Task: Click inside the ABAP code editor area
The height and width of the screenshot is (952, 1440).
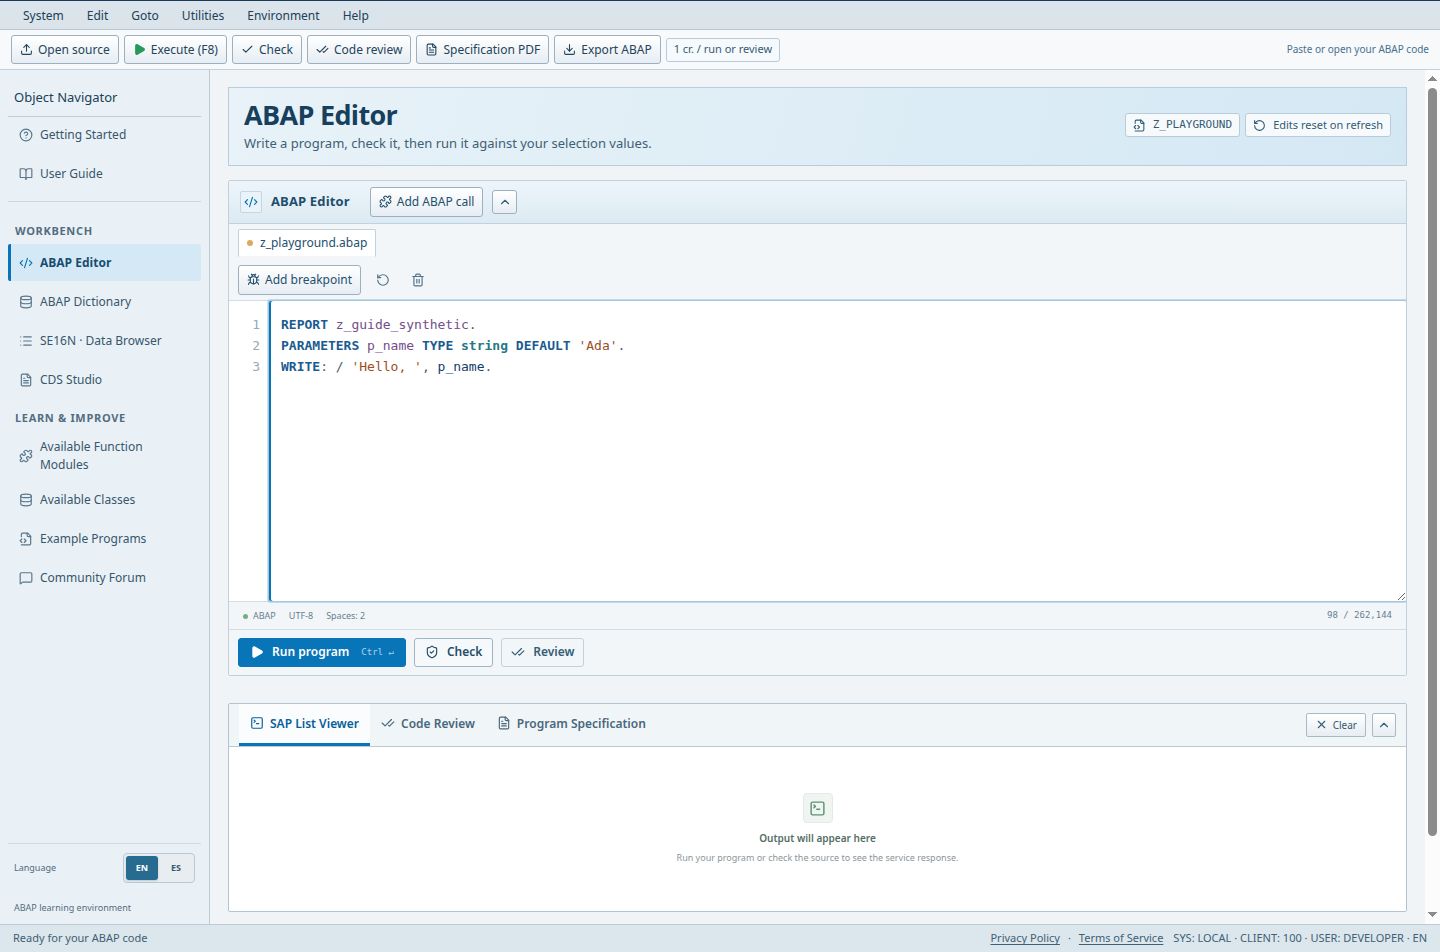Action: click(838, 451)
